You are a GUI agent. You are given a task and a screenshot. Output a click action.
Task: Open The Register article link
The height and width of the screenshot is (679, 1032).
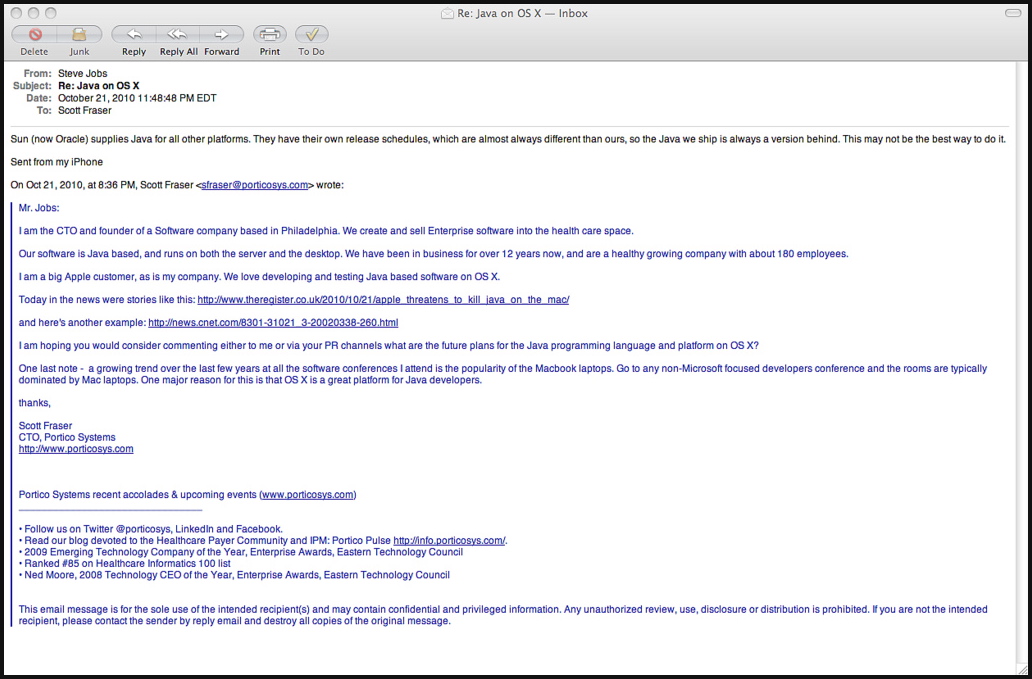click(383, 300)
